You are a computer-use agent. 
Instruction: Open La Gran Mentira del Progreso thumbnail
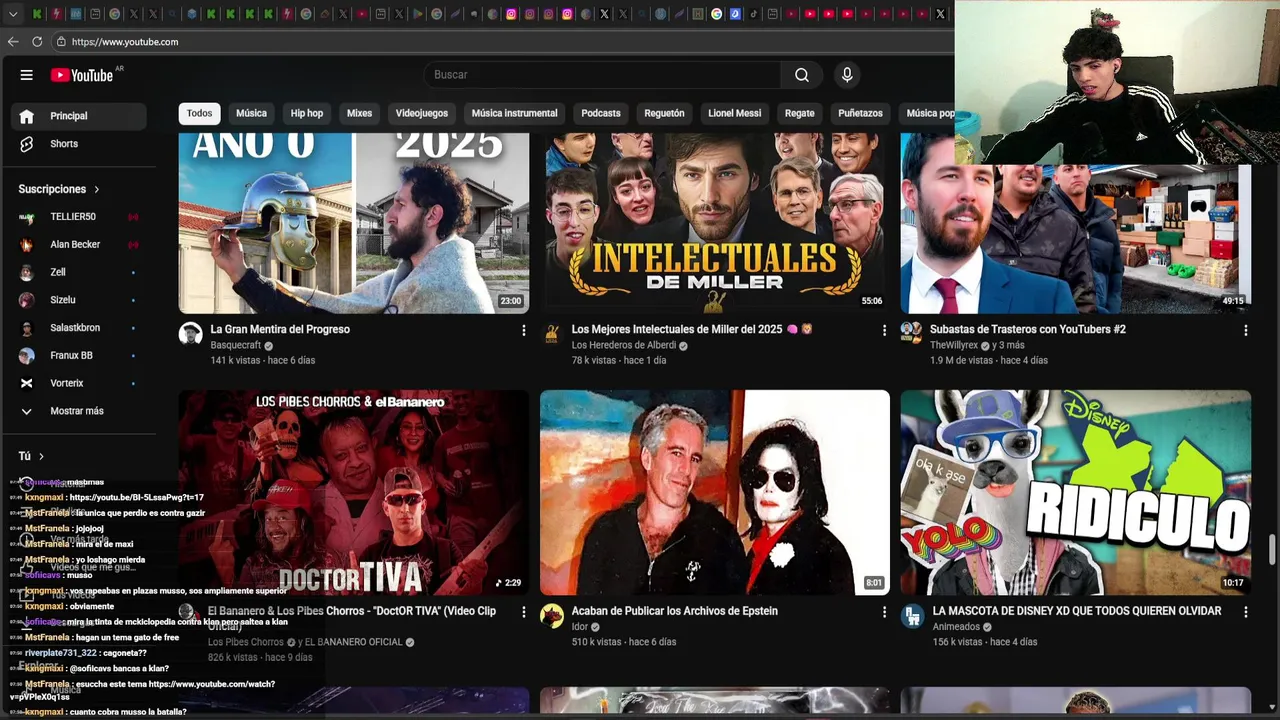point(354,223)
